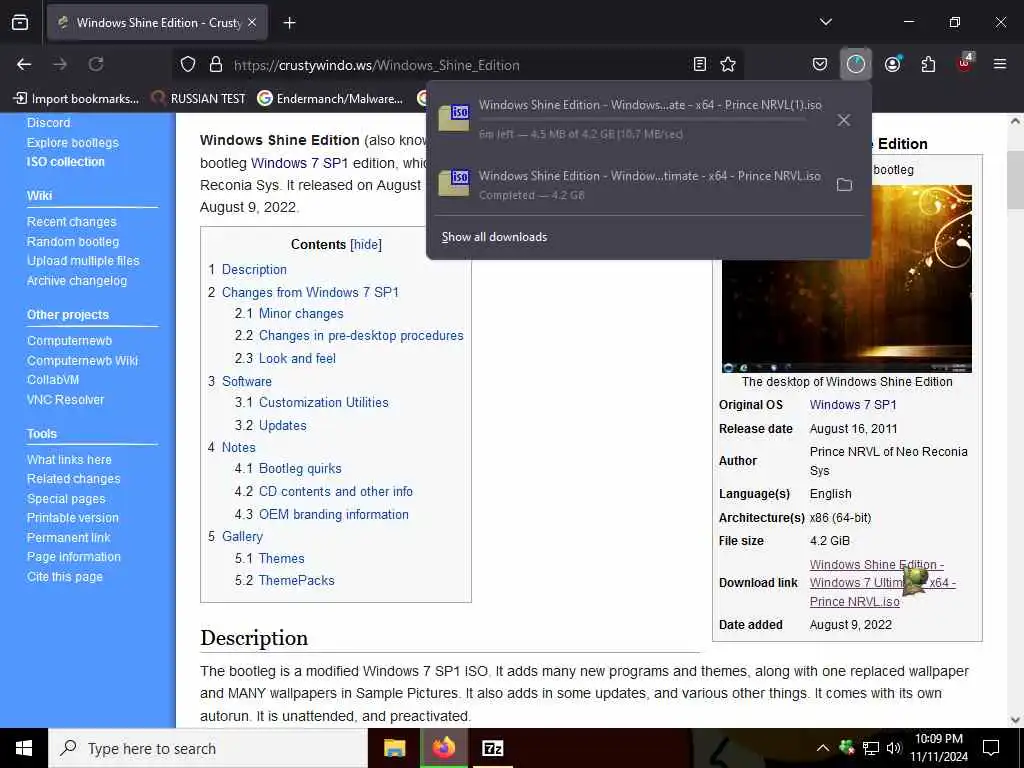The width and height of the screenshot is (1024, 768).
Task: Open the Firefox account icon
Action: [x=892, y=64]
